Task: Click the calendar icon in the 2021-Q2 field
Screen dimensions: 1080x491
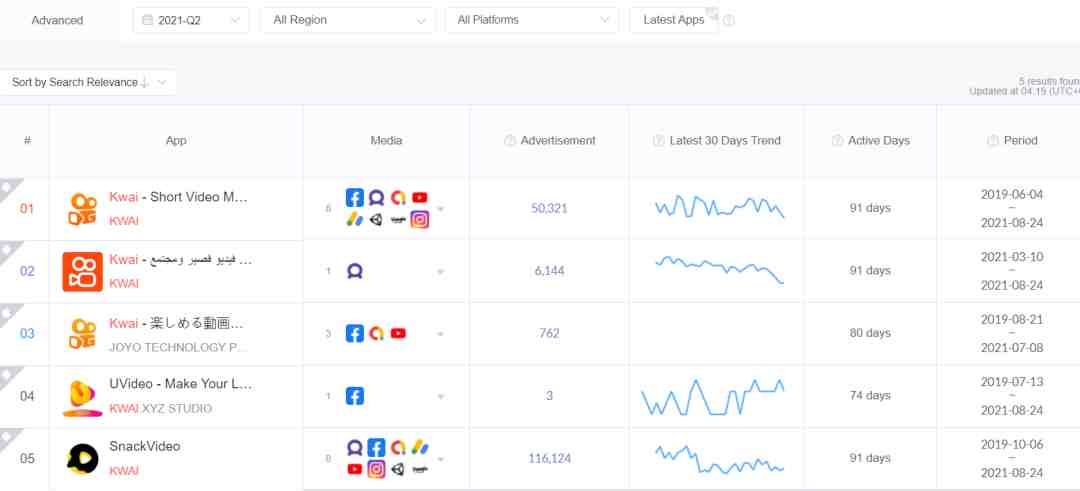Action: coord(147,20)
